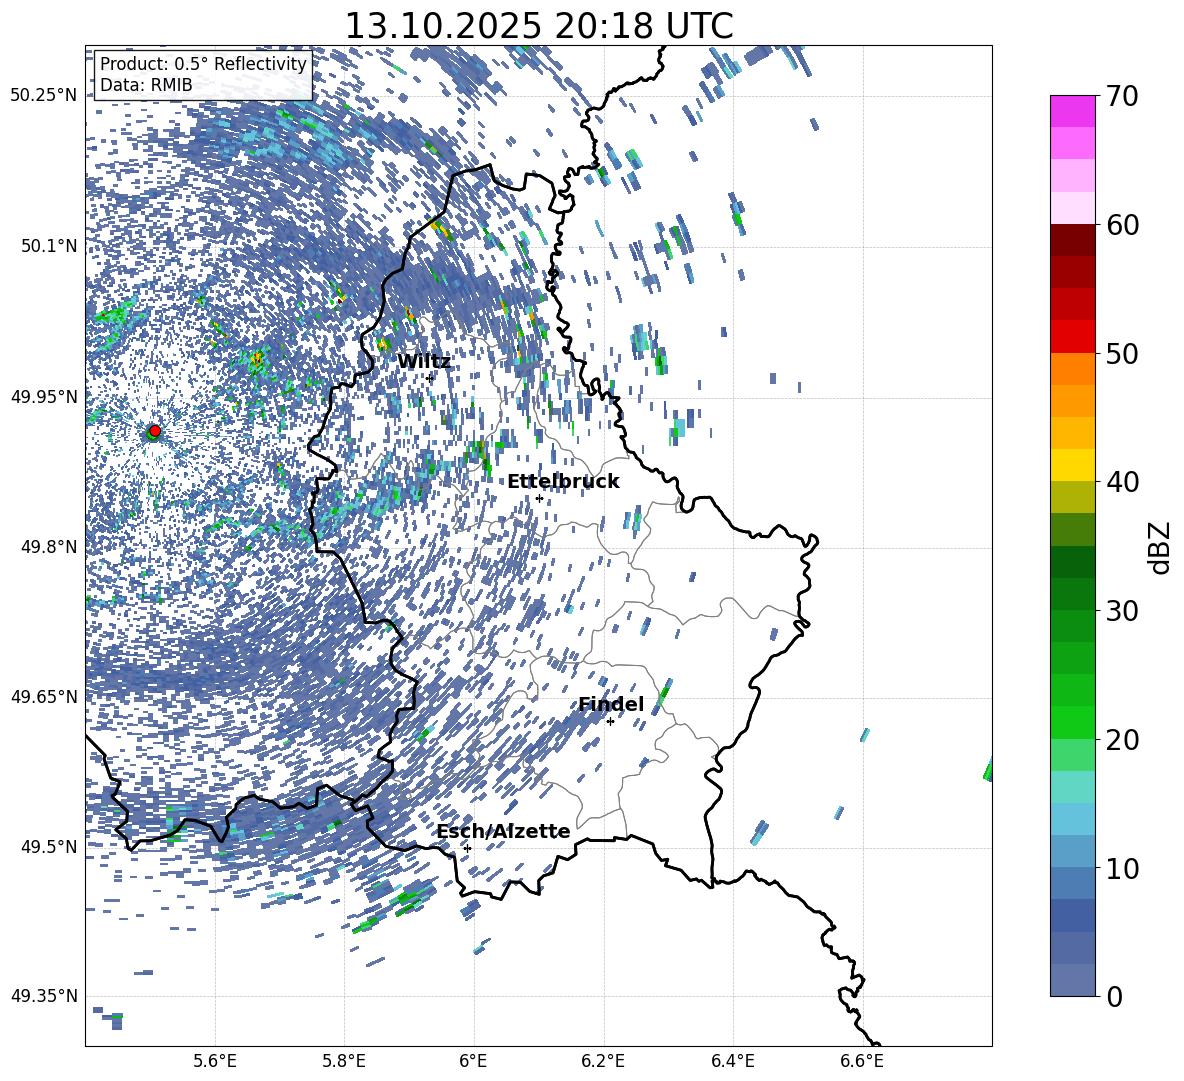
Task: Click the 49.5°N latitude label
Action: [48, 846]
